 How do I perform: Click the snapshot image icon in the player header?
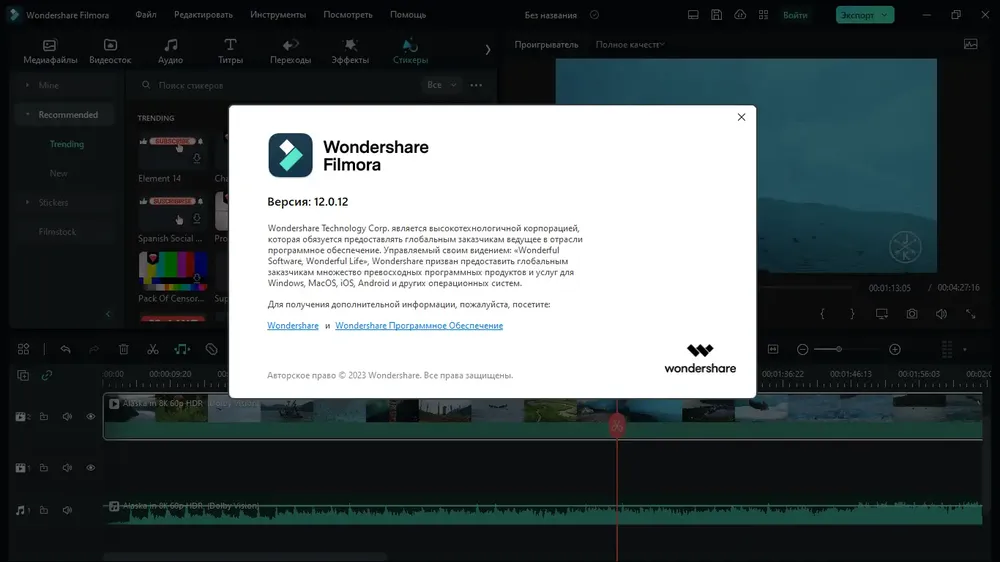pos(971,44)
